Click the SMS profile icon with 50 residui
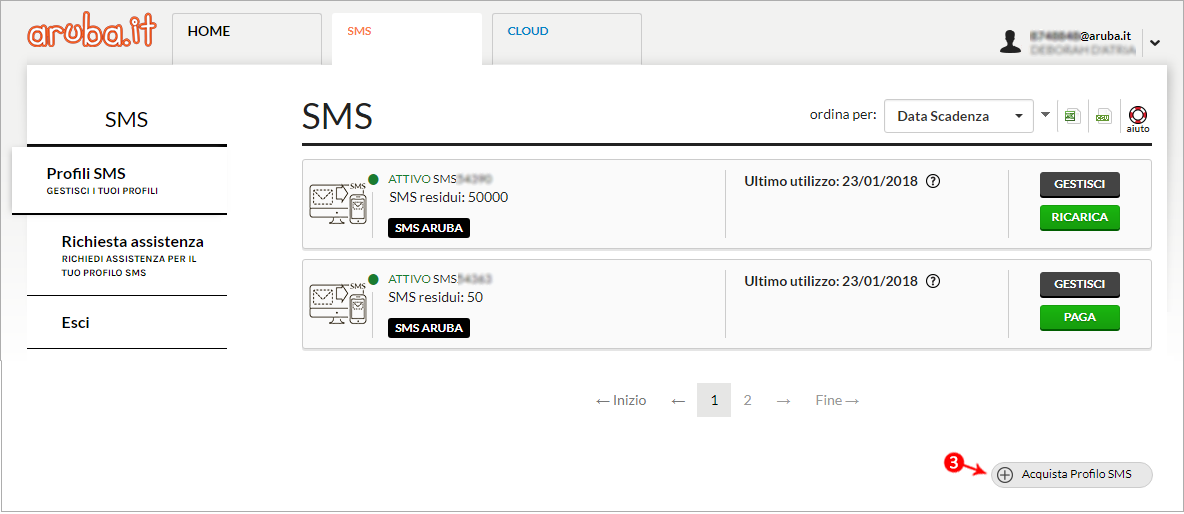This screenshot has height=514, width=1184. coord(338,304)
